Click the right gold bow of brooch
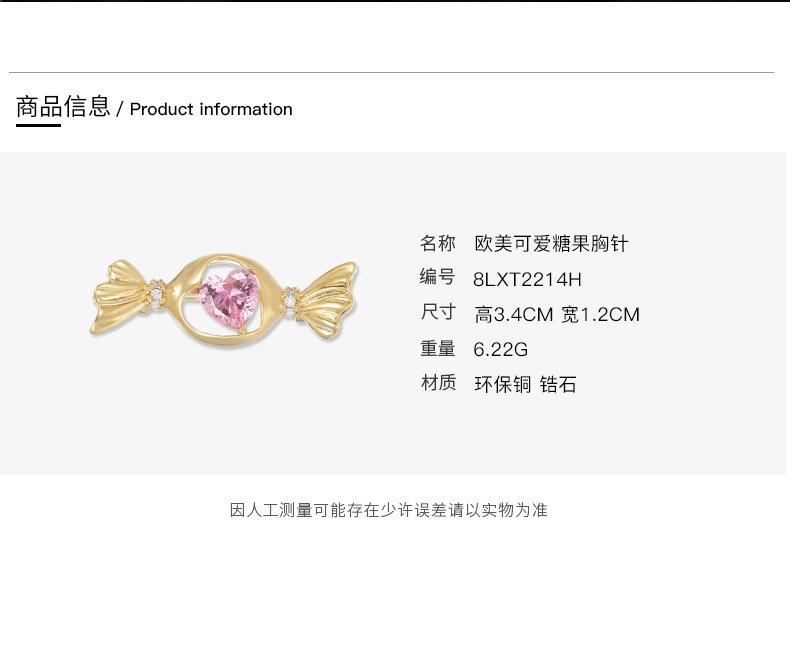The height and width of the screenshot is (654, 790). [326, 300]
